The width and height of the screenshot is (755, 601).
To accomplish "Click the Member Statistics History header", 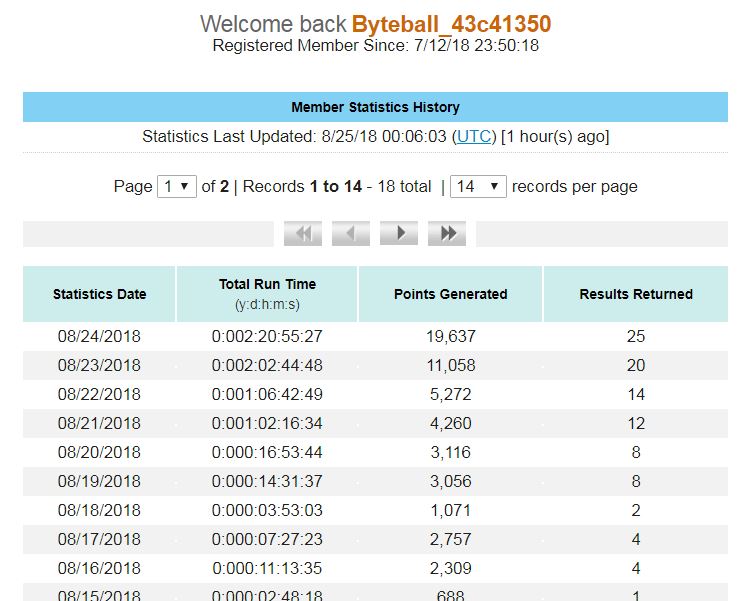I will coord(376,107).
